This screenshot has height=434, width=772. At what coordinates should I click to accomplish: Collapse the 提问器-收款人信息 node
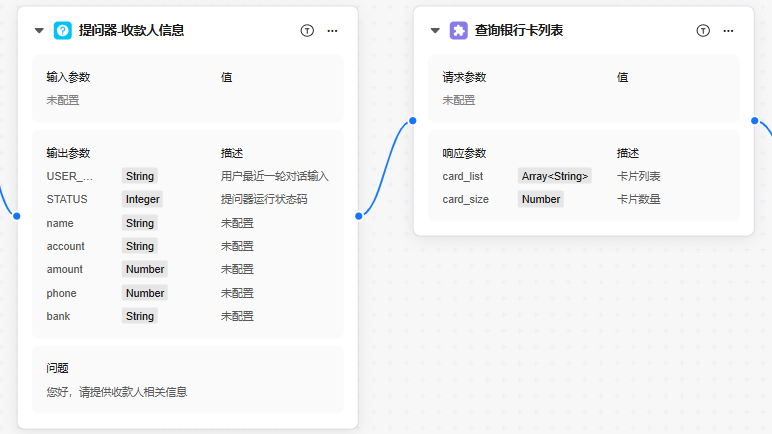pyautogui.click(x=39, y=31)
